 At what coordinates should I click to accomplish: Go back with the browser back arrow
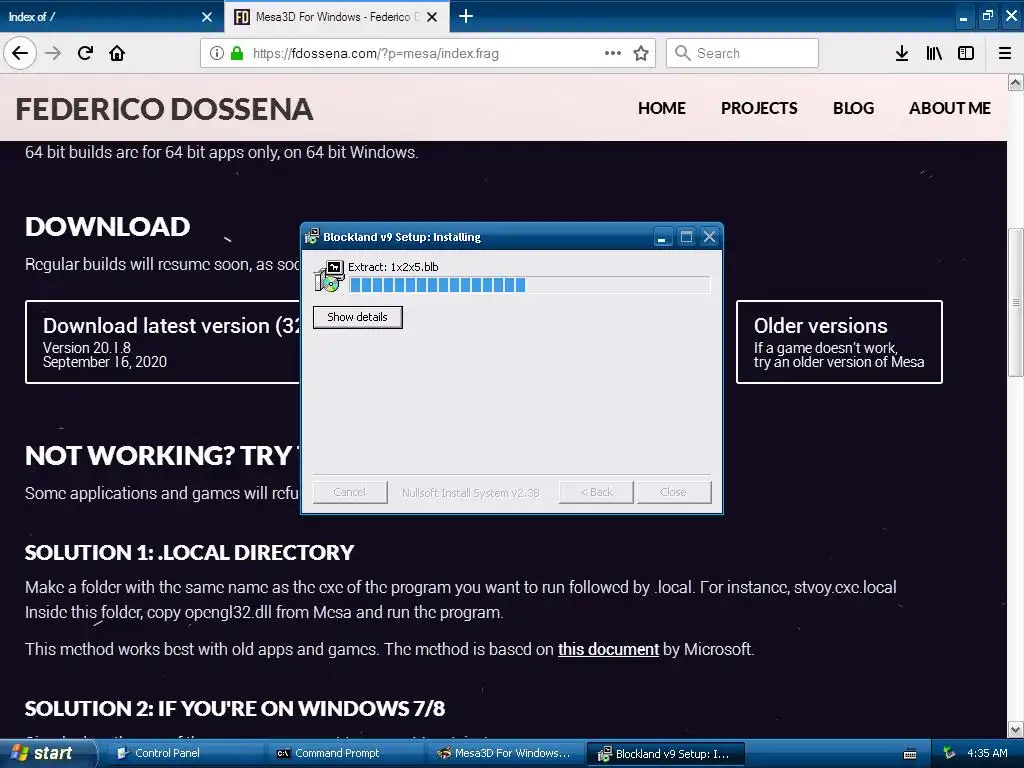tap(20, 53)
